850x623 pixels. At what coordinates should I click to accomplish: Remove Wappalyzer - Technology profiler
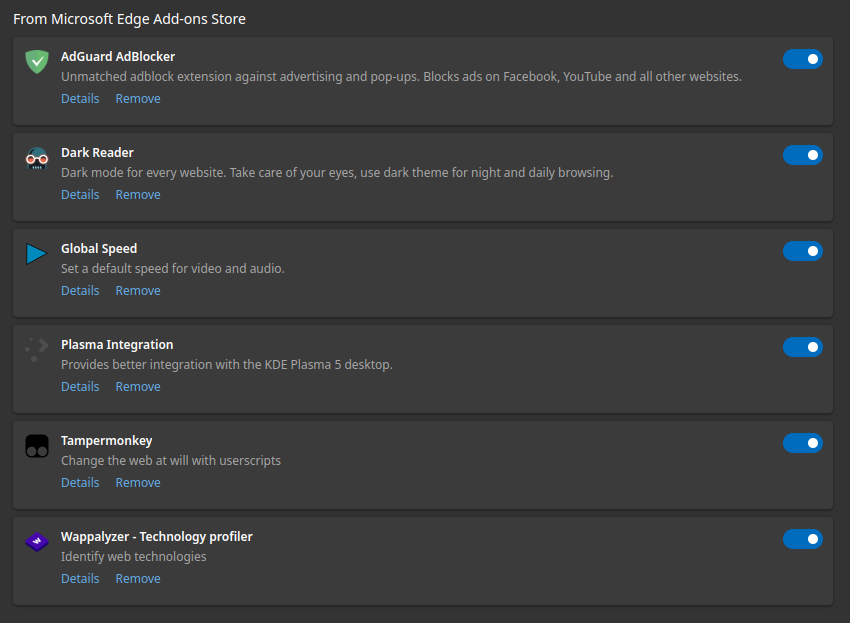pos(138,579)
